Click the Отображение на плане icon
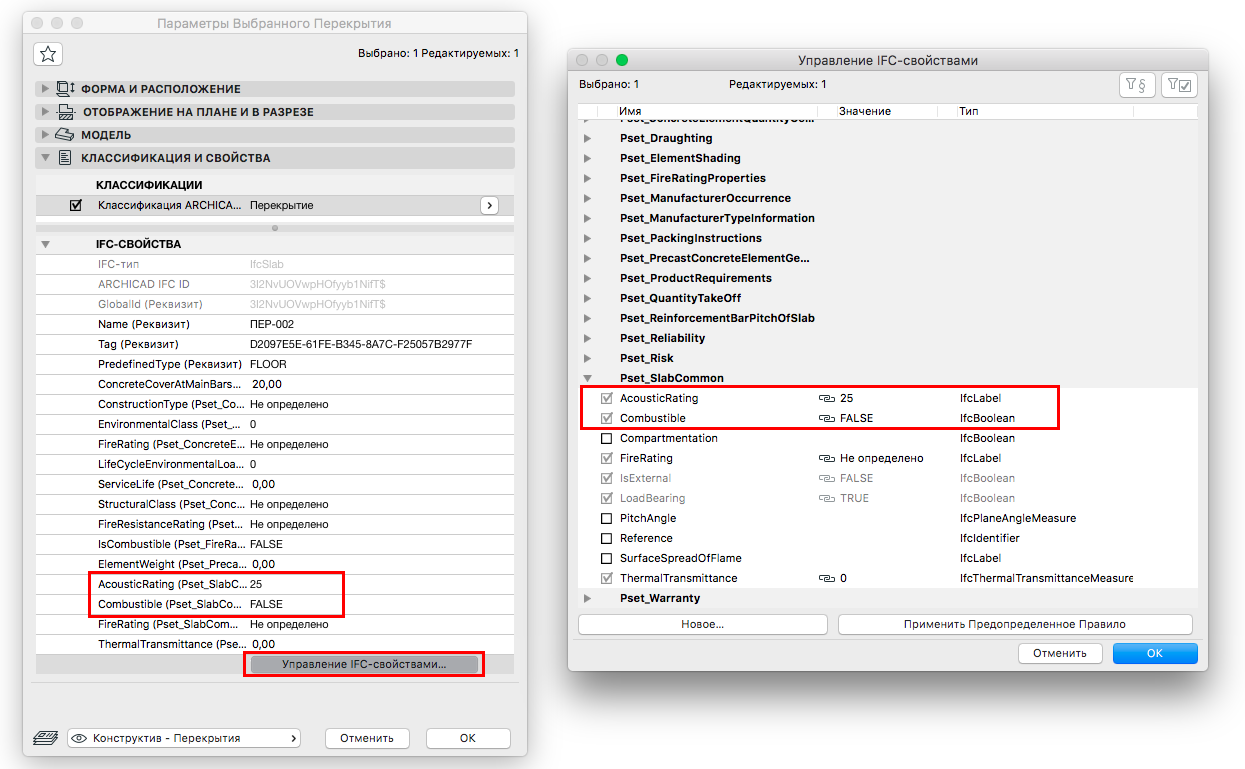This screenshot has width=1245, height=769. click(x=66, y=112)
